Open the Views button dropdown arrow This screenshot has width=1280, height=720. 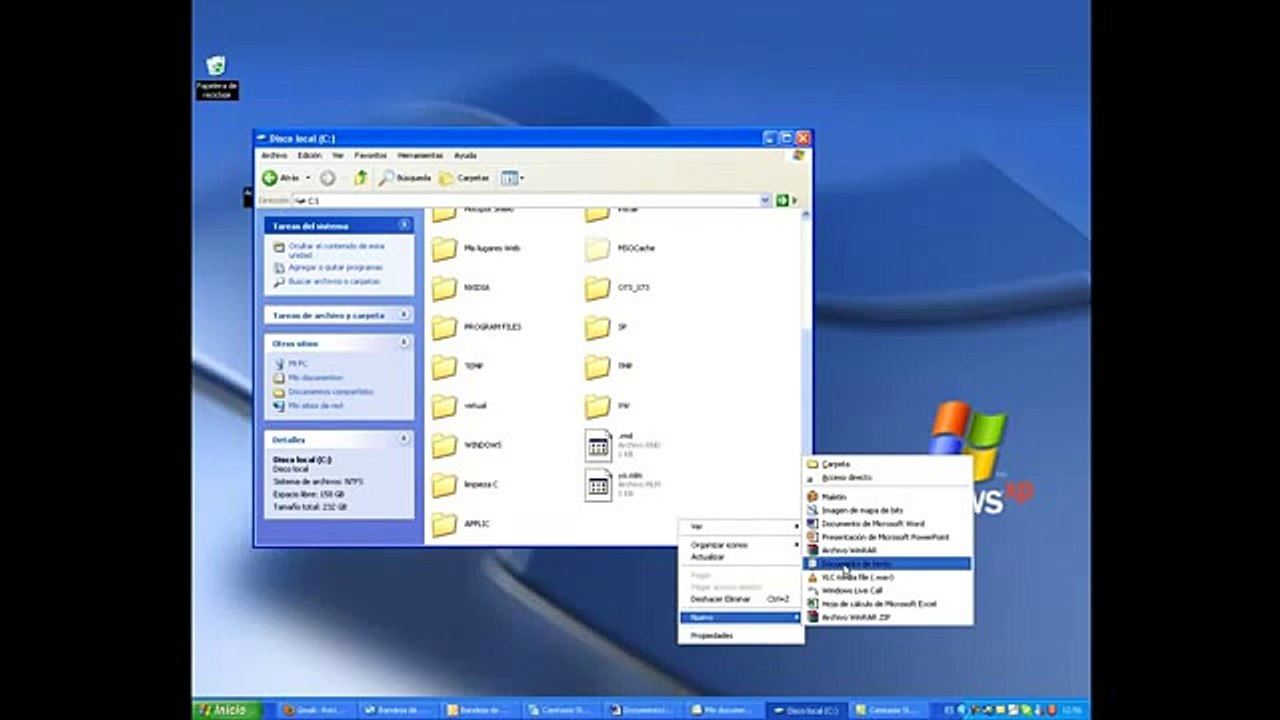tap(522, 178)
